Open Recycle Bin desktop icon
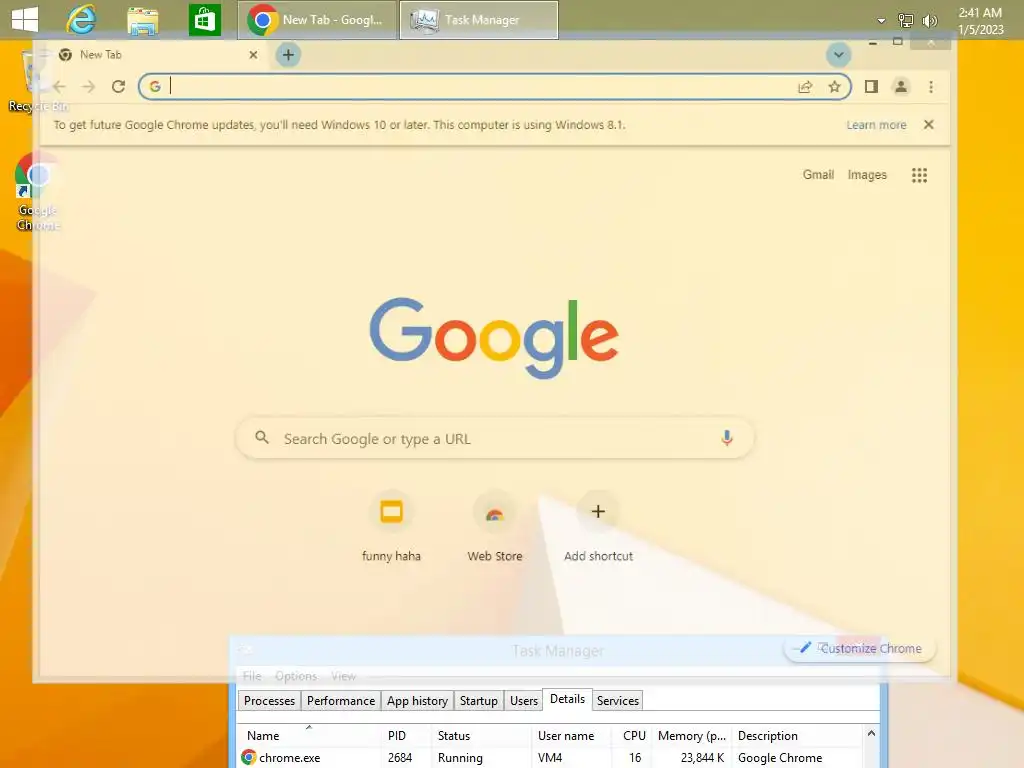 point(37,82)
